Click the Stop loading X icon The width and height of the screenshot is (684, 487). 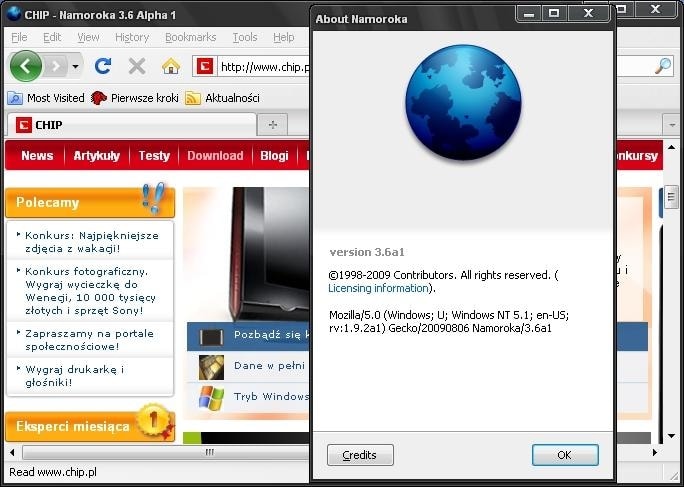137,66
